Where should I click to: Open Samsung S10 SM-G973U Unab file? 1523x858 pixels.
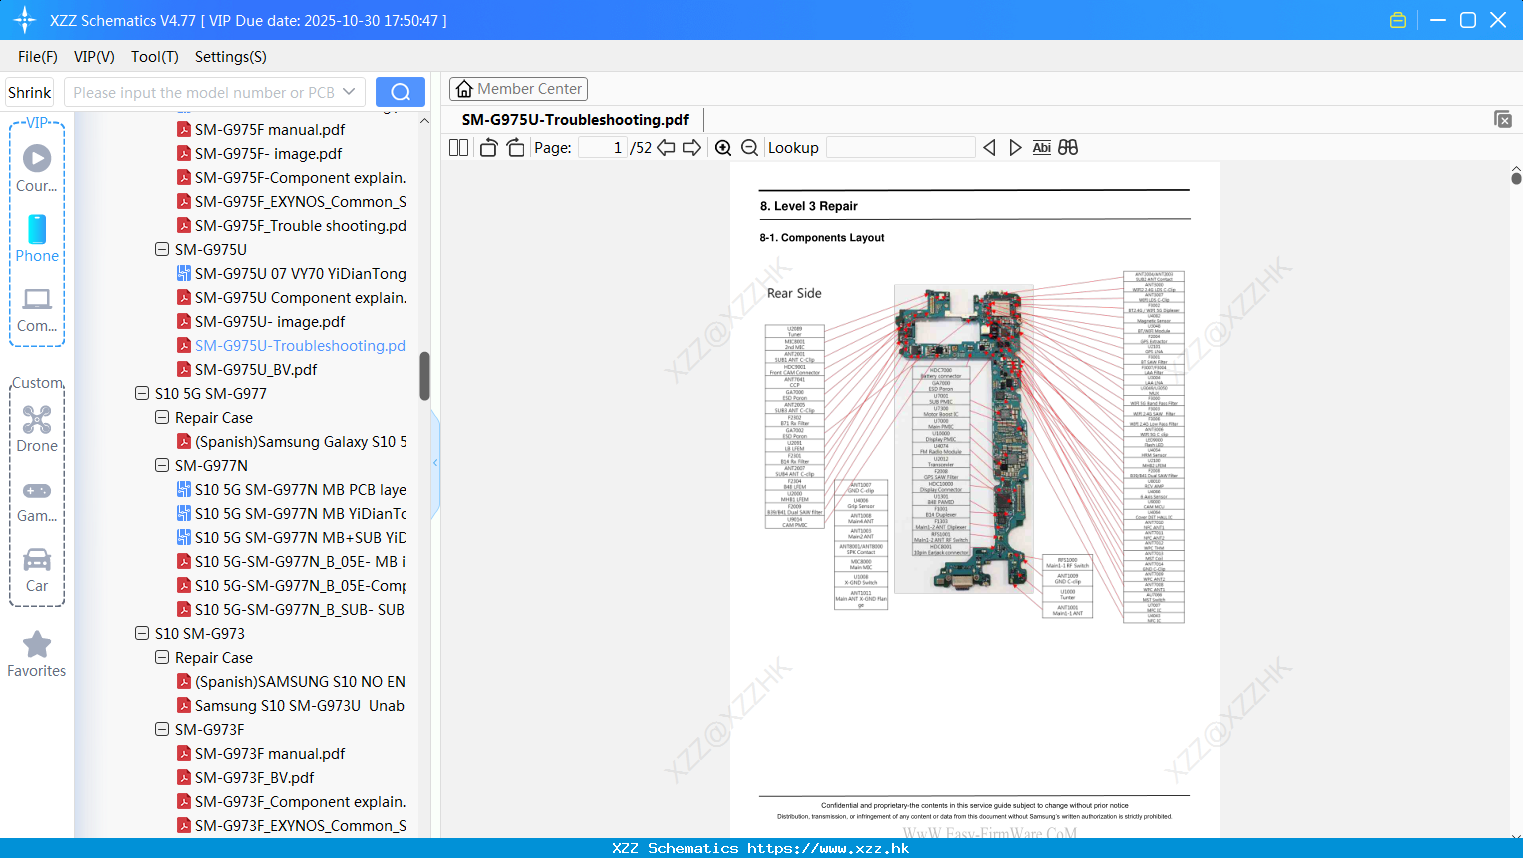tap(291, 705)
